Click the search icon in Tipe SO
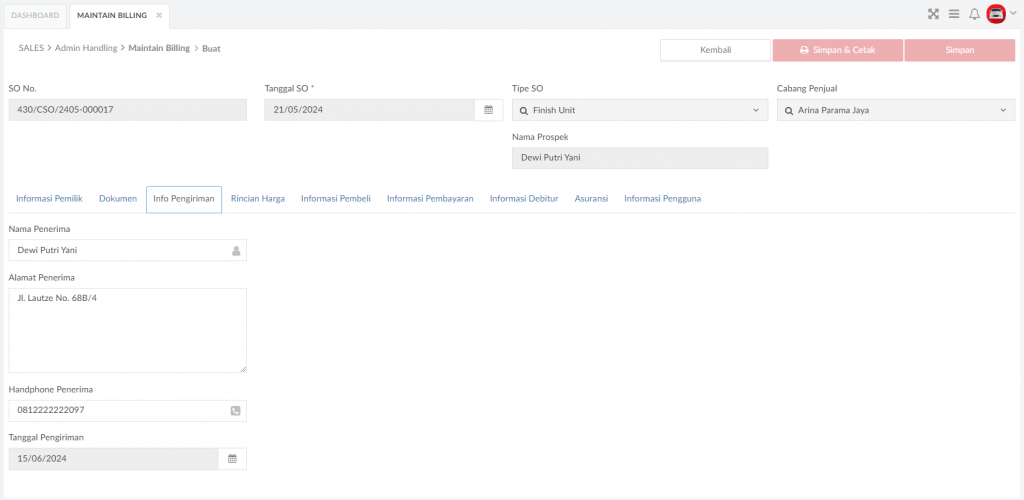Image resolution: width=1024 pixels, height=500 pixels. pyautogui.click(x=524, y=111)
